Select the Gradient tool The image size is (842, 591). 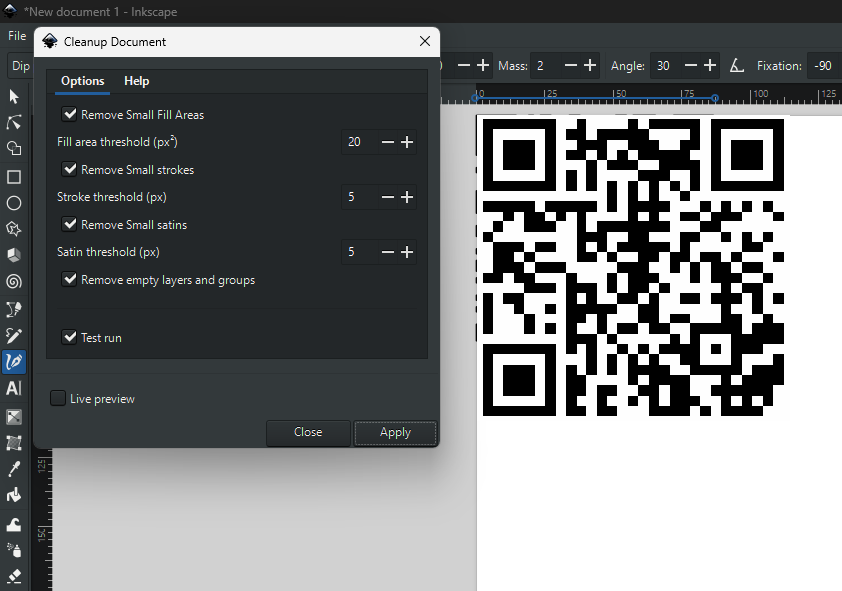14,417
